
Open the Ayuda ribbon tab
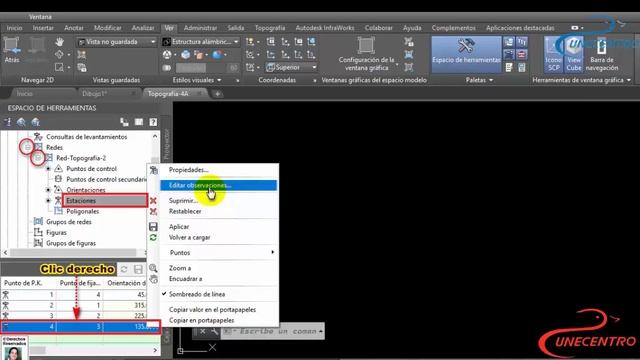point(412,28)
